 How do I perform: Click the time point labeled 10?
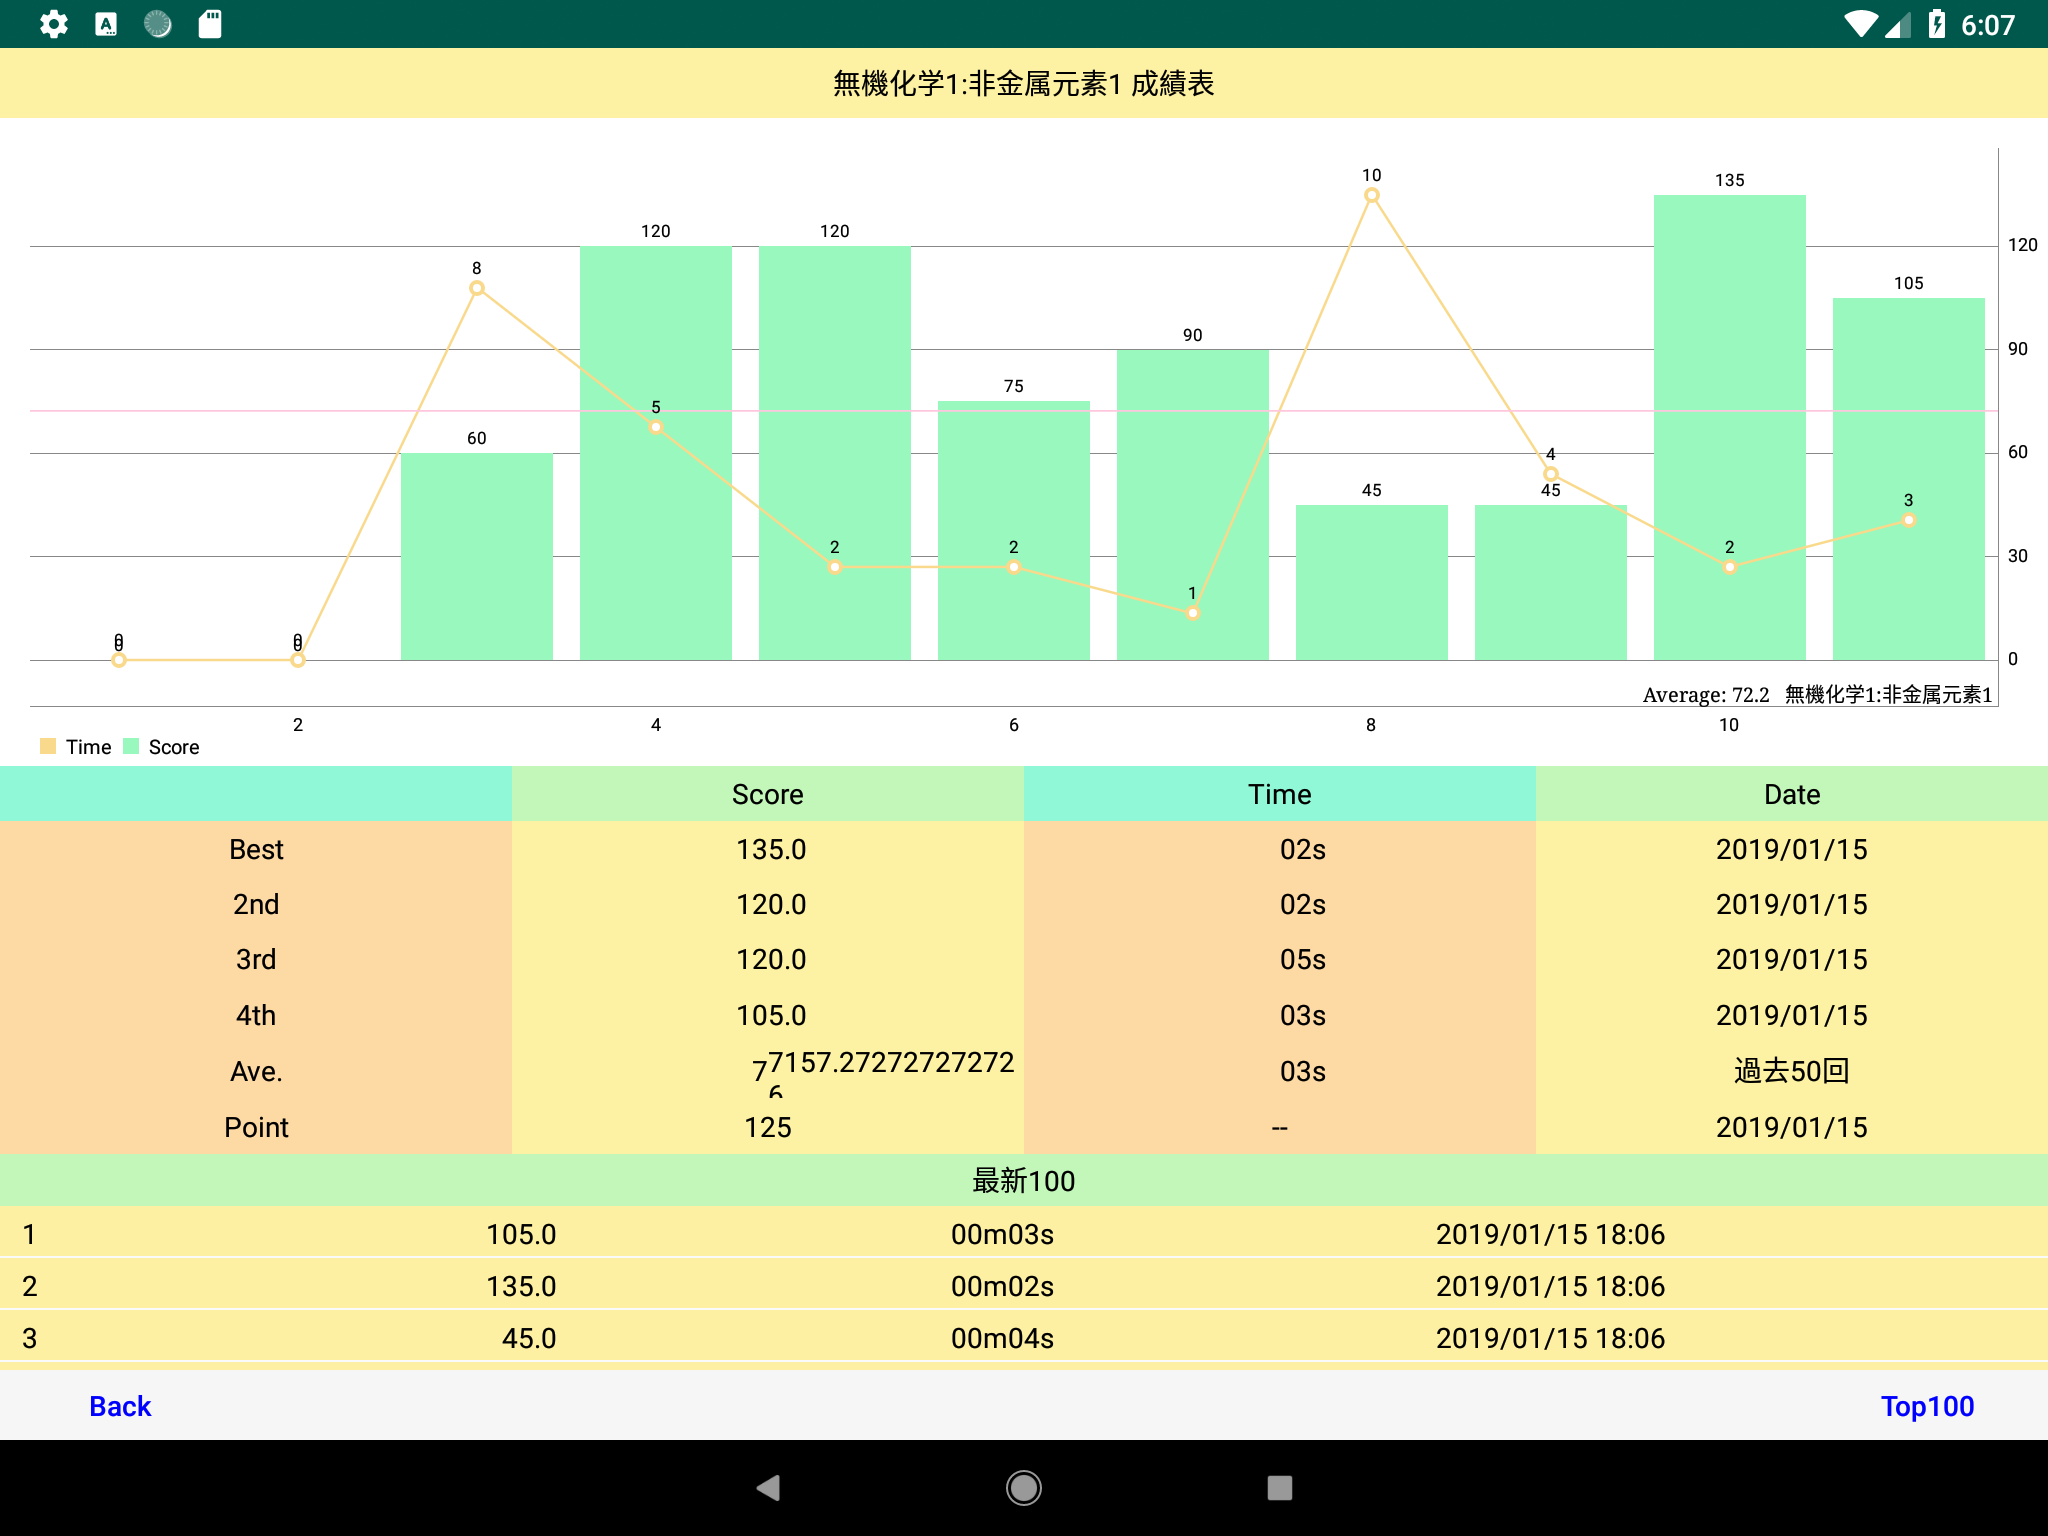1372,195
